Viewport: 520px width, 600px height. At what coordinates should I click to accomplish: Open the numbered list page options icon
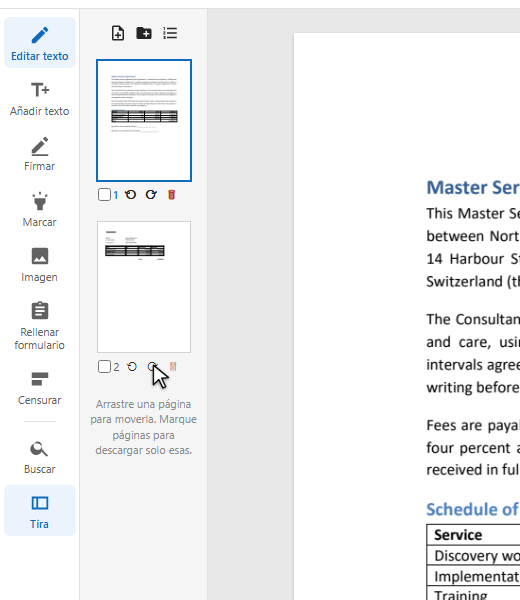170,33
